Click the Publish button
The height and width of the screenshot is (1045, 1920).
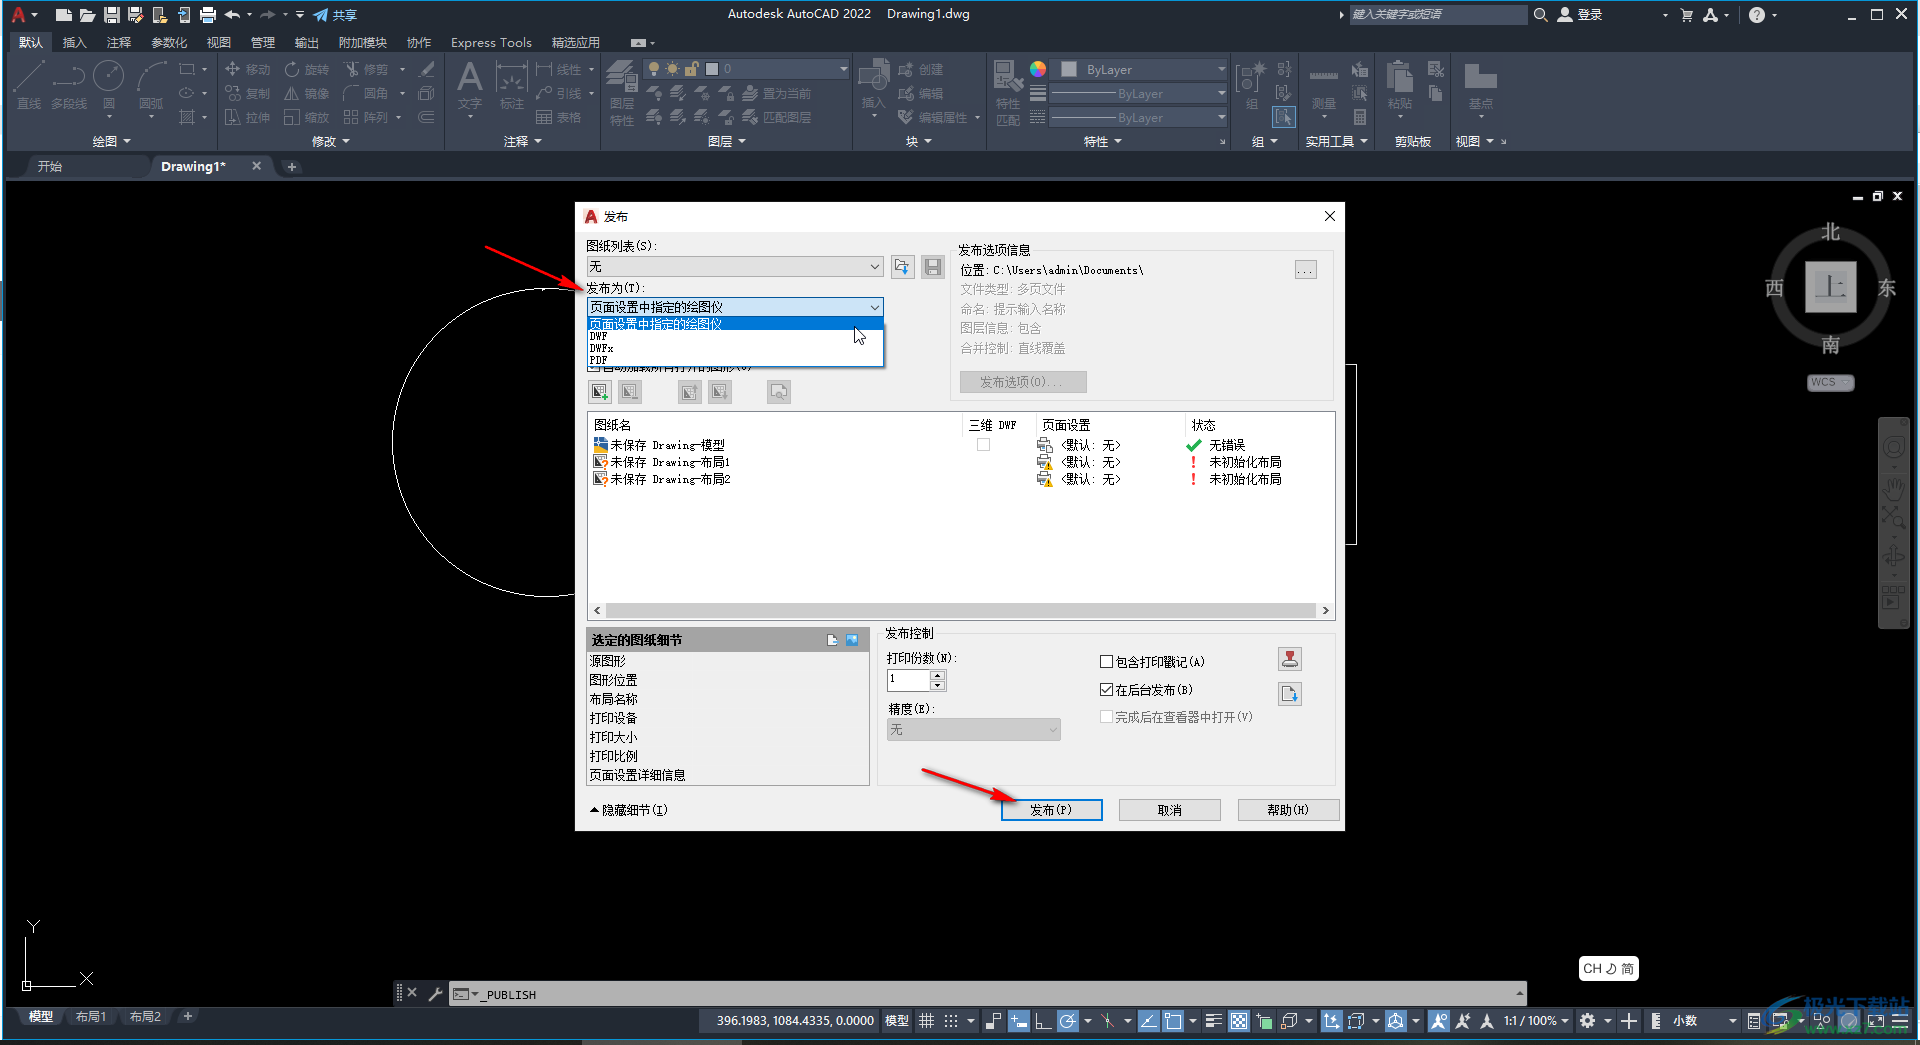pos(1051,810)
